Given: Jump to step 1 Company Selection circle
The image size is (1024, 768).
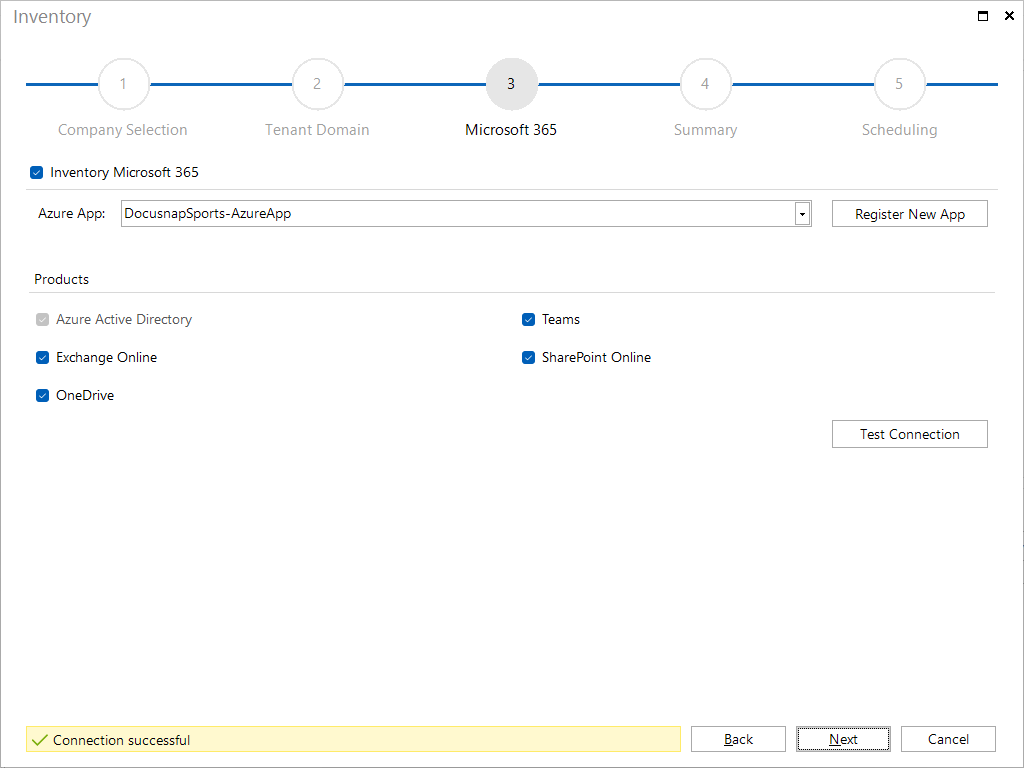Looking at the screenshot, I should (x=123, y=84).
